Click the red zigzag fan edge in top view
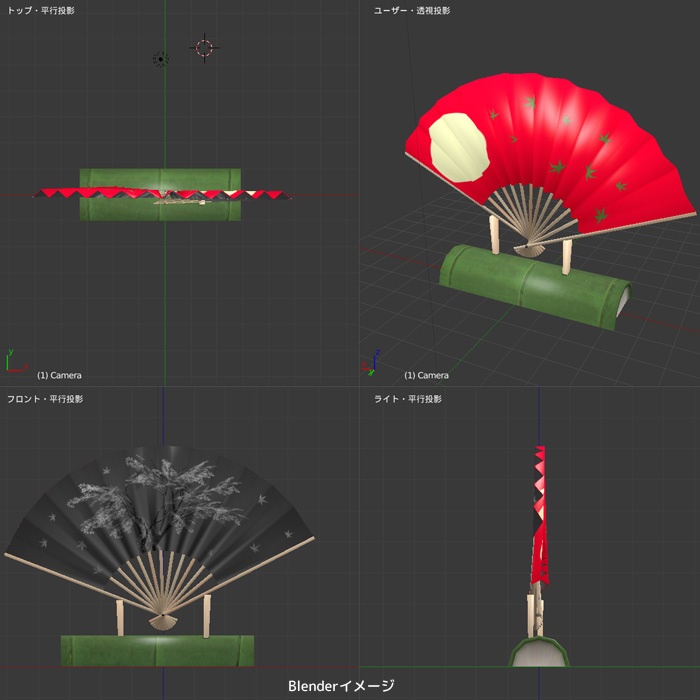The width and height of the screenshot is (700, 700). 162,194
